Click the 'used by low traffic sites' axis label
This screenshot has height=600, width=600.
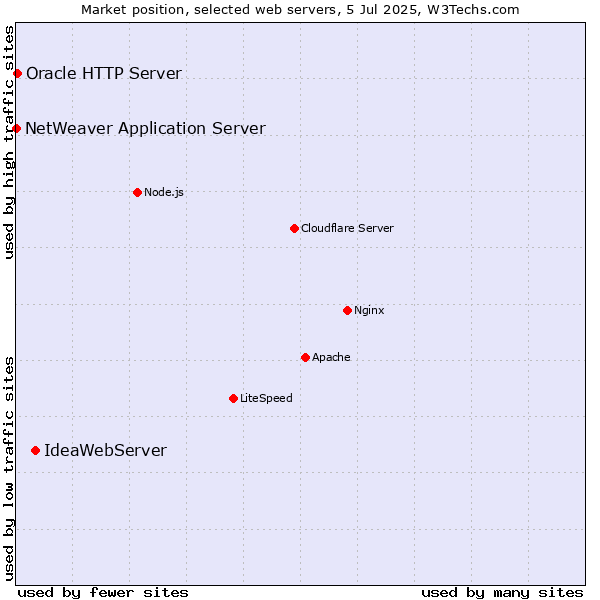pos(9,469)
